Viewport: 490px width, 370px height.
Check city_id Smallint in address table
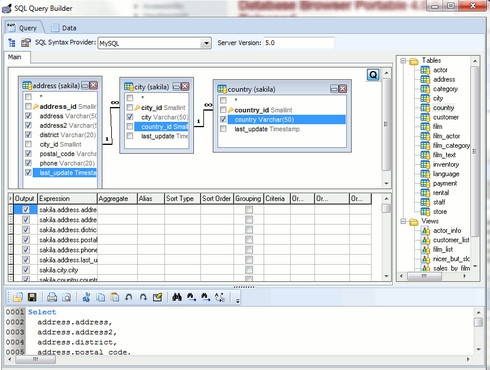click(x=28, y=144)
